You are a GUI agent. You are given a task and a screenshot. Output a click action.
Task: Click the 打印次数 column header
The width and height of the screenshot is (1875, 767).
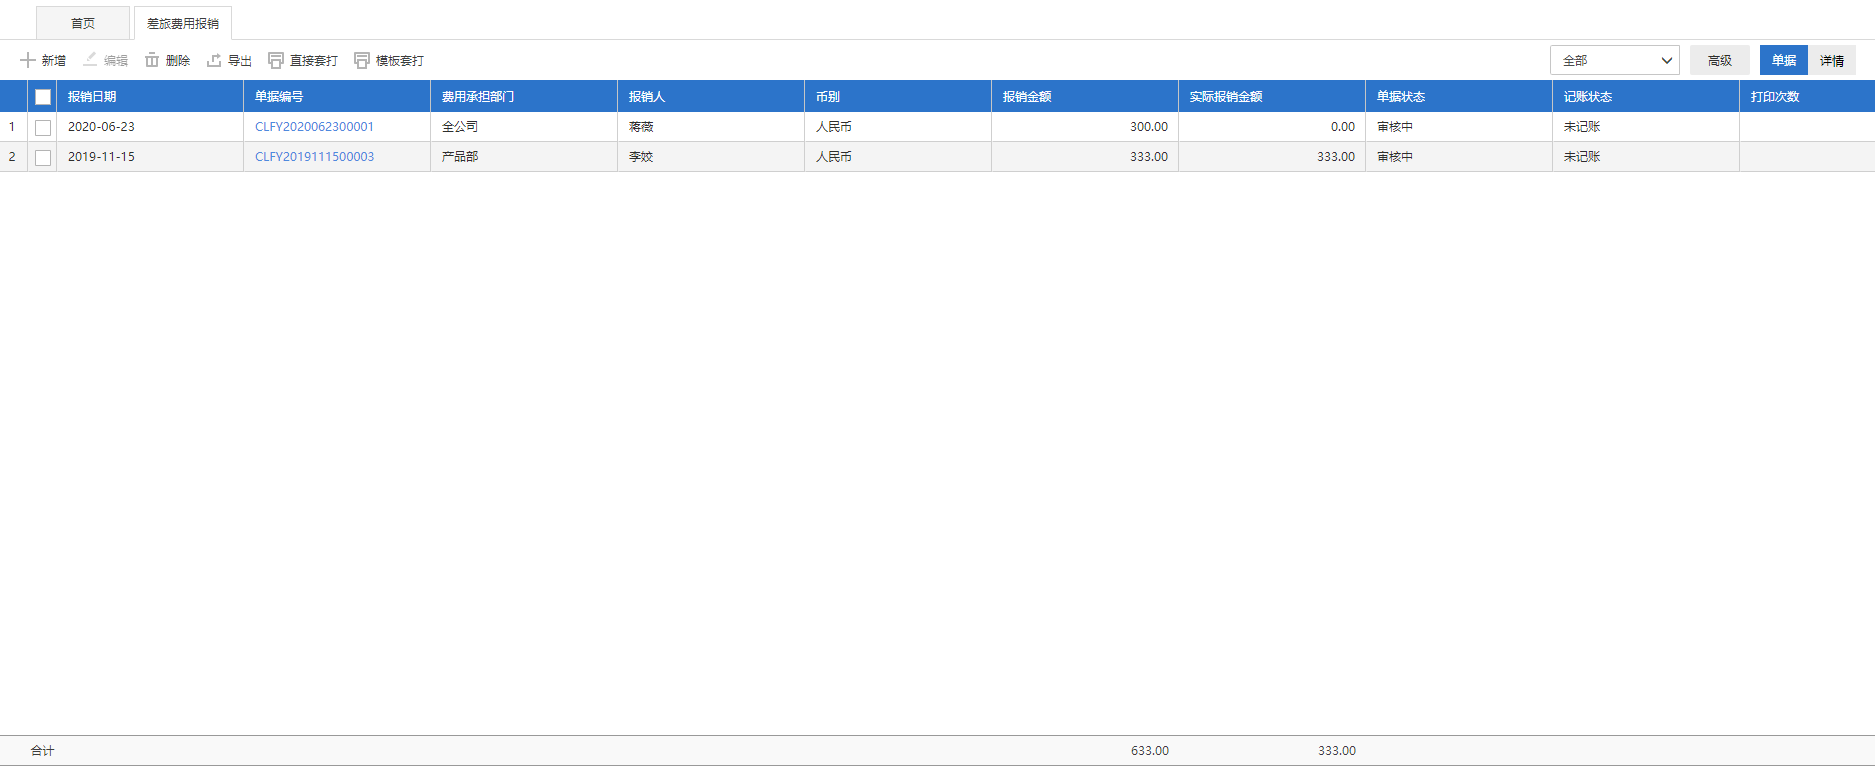pyautogui.click(x=1807, y=97)
